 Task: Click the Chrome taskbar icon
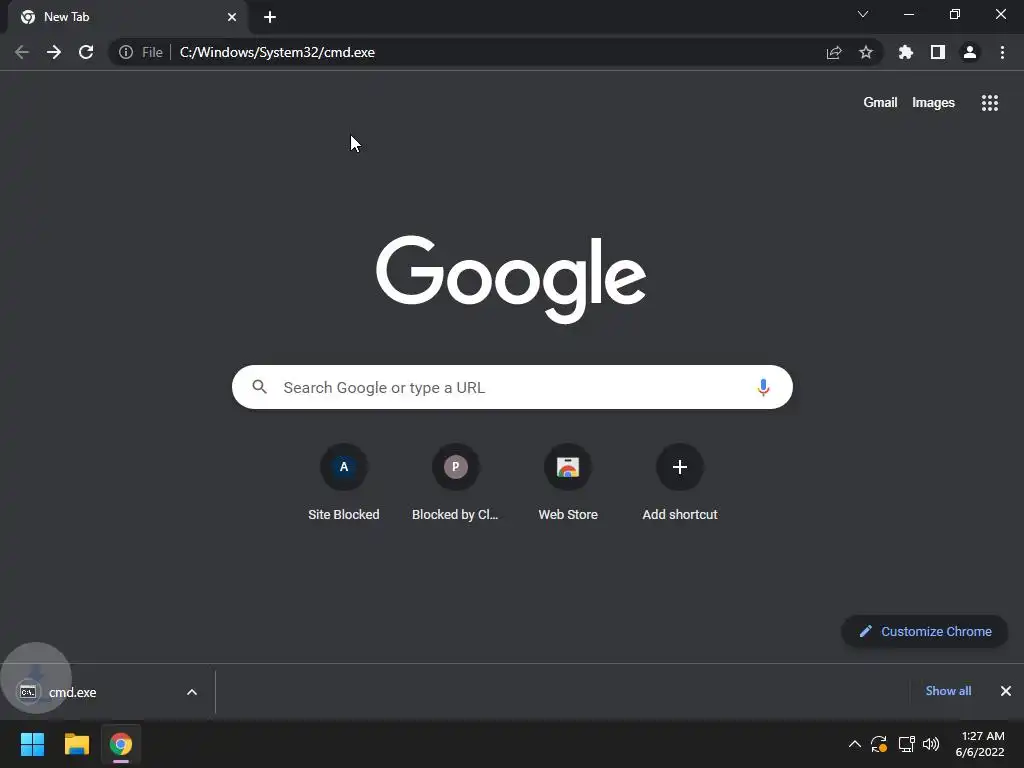121,744
